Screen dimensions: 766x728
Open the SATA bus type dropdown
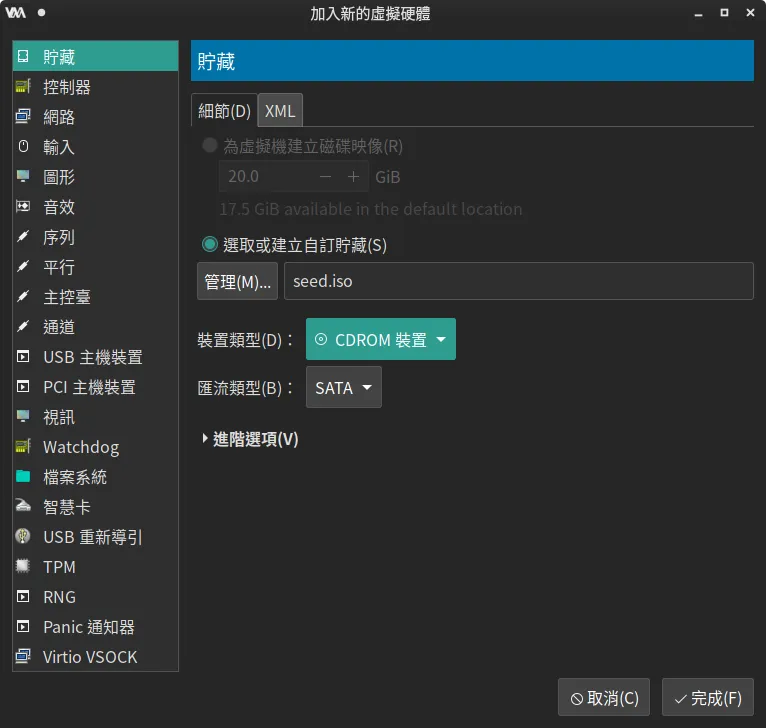point(343,388)
